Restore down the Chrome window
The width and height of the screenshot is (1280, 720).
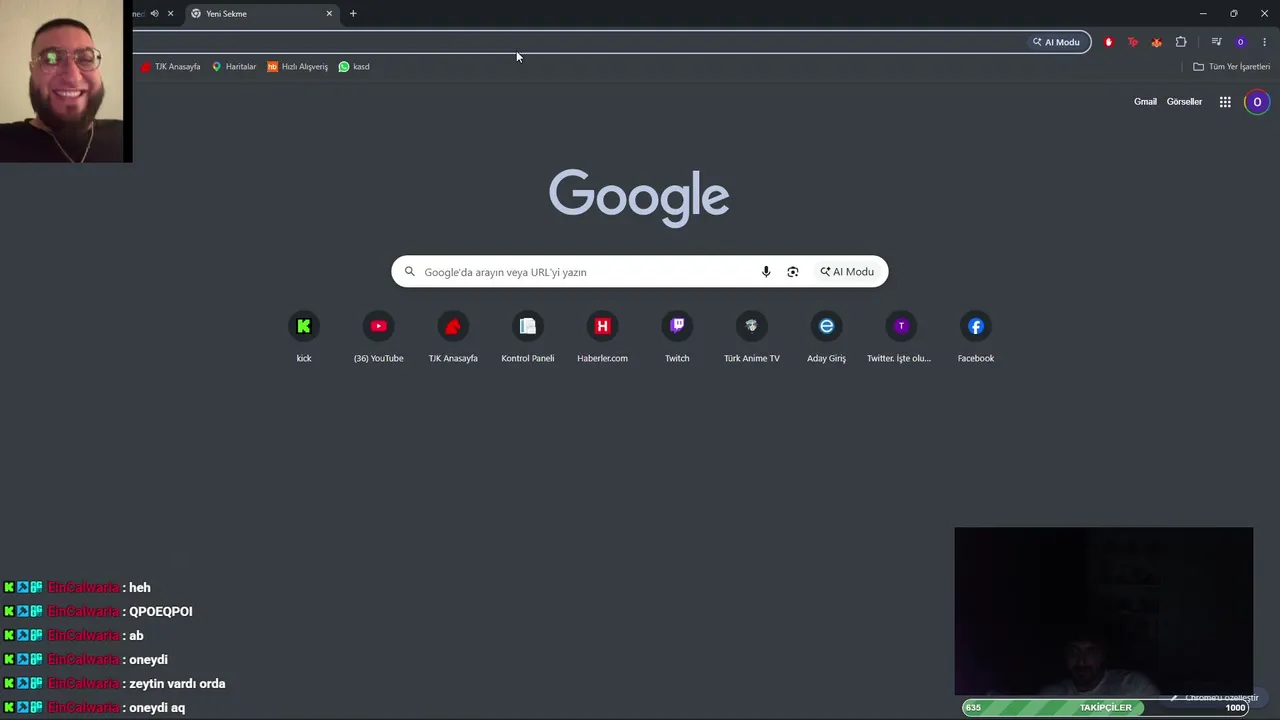click(x=1234, y=13)
